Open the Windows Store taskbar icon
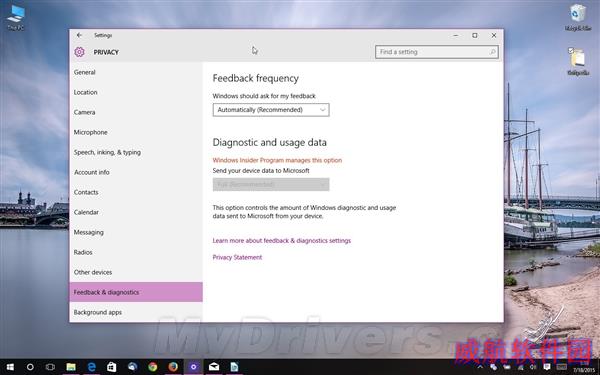The image size is (600, 375). (112, 367)
